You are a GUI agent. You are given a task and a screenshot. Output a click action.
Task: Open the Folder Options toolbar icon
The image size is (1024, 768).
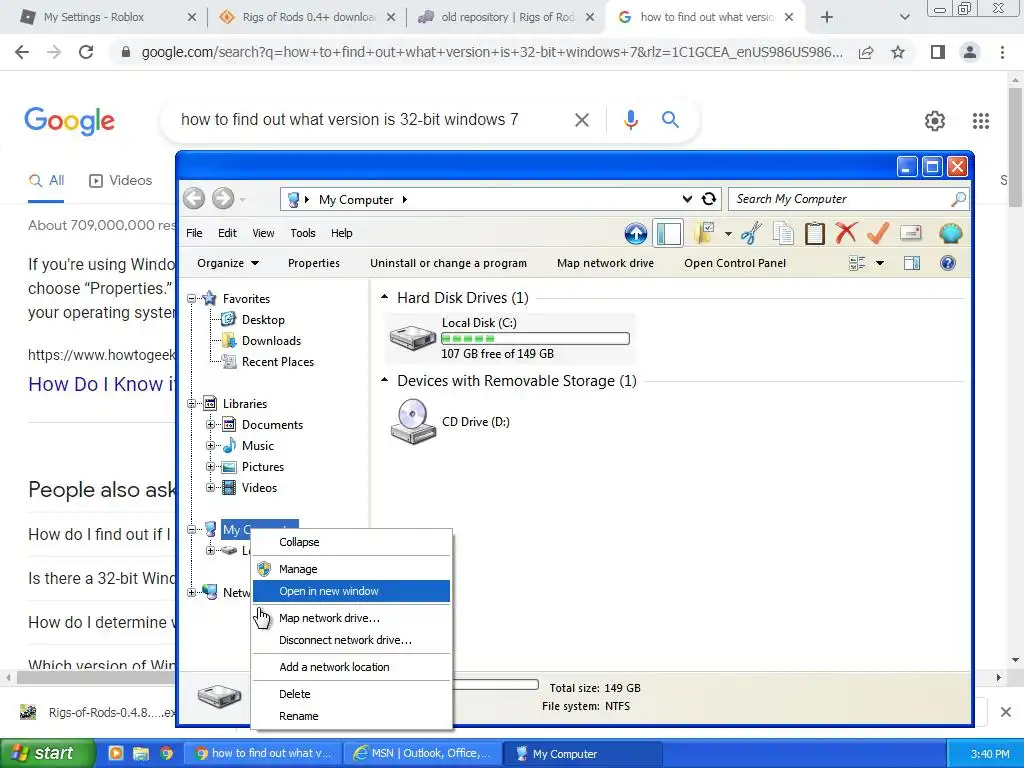pos(705,233)
